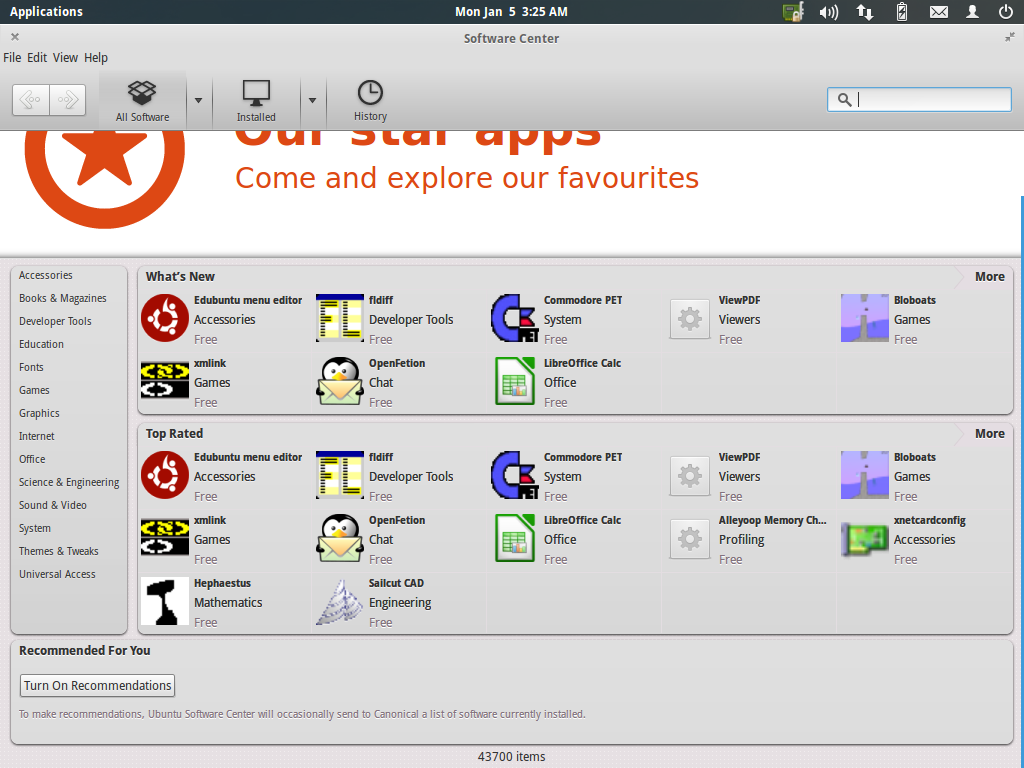The height and width of the screenshot is (768, 1024).
Task: Click the ViewPDF gear icon in What's New
Action: coord(690,319)
